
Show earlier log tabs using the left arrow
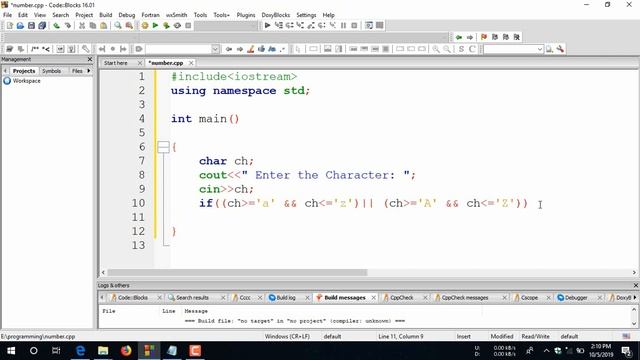(x=102, y=298)
